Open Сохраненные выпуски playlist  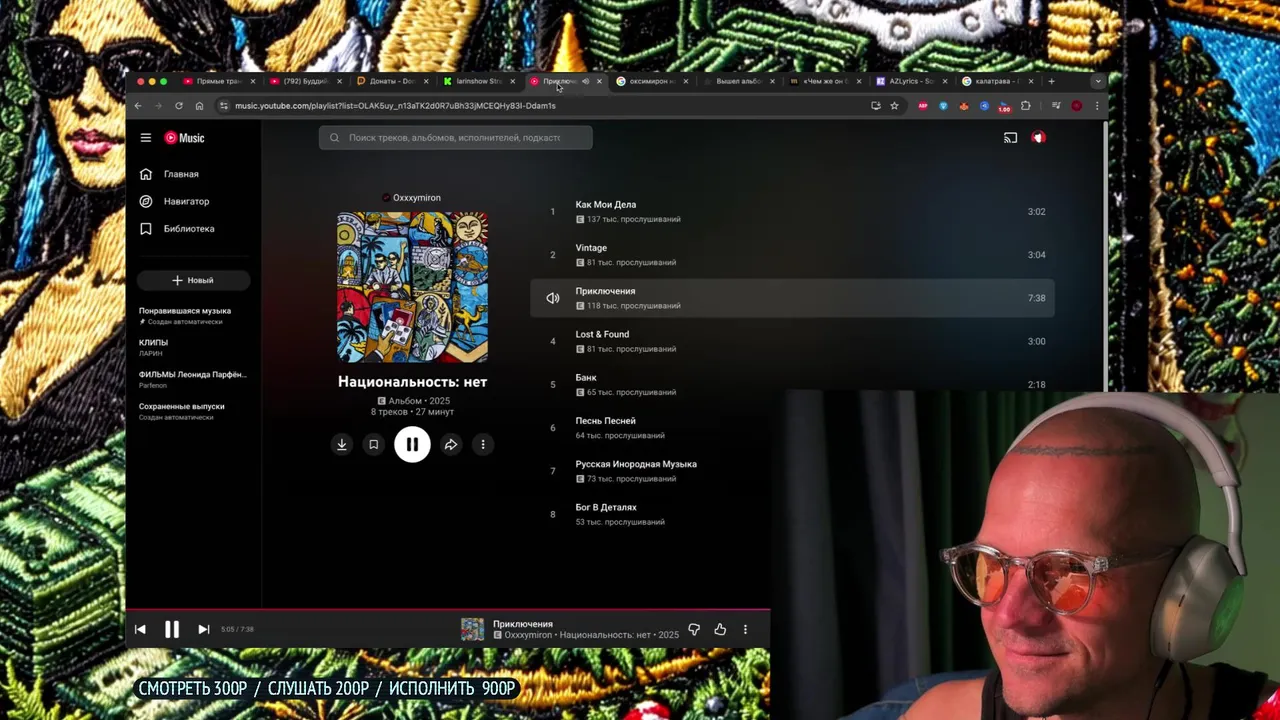(193, 411)
